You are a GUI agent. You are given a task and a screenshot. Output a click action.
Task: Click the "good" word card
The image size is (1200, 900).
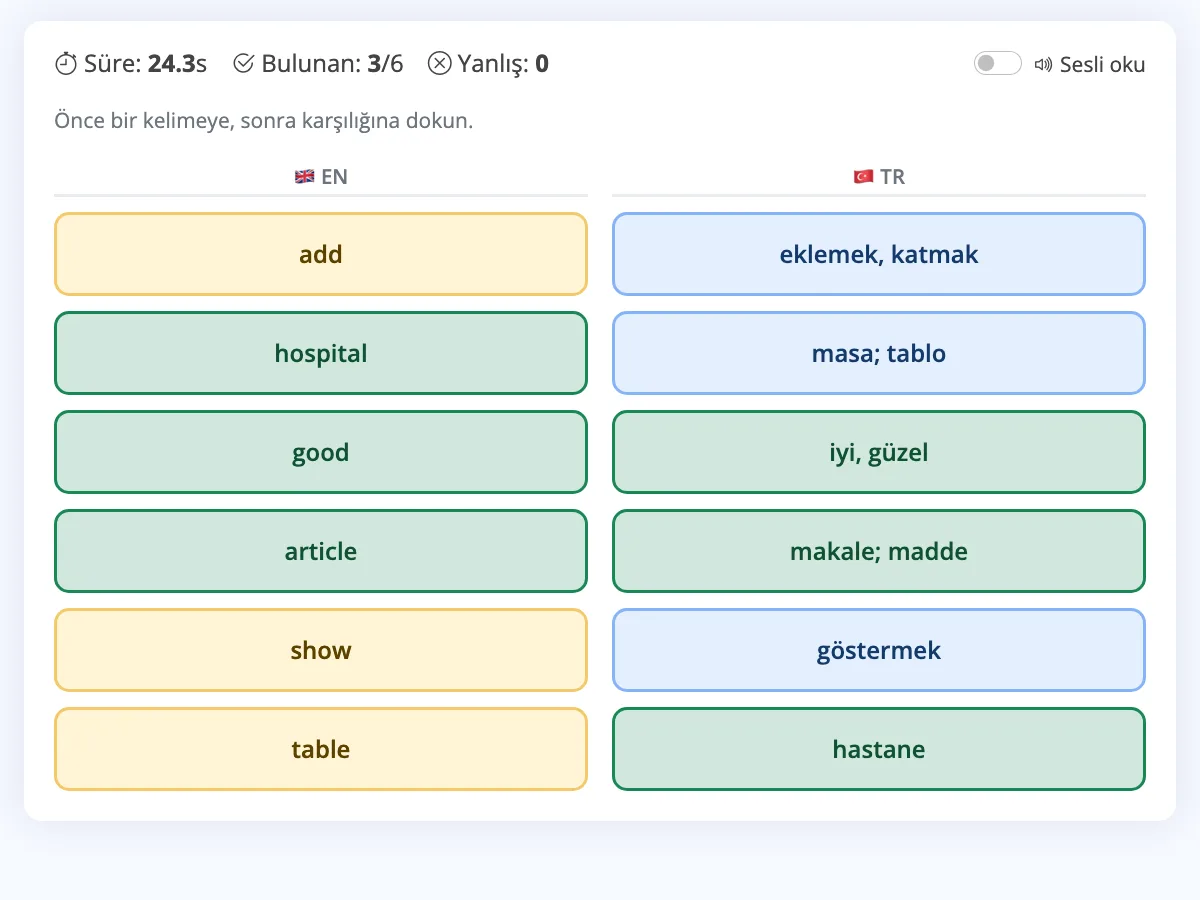point(321,452)
